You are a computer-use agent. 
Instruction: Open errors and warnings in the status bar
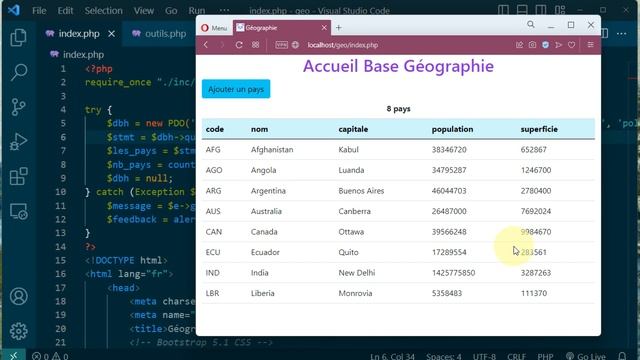coord(50,356)
